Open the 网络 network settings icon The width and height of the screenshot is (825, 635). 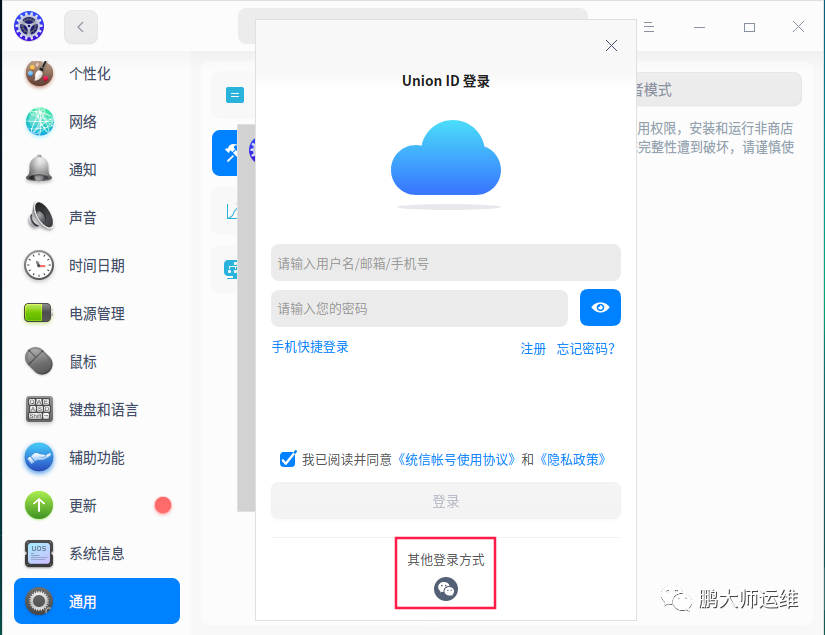[39, 122]
